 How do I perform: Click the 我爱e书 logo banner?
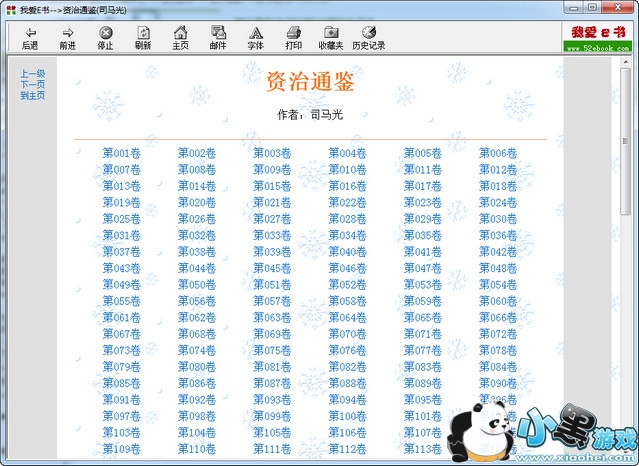[597, 38]
